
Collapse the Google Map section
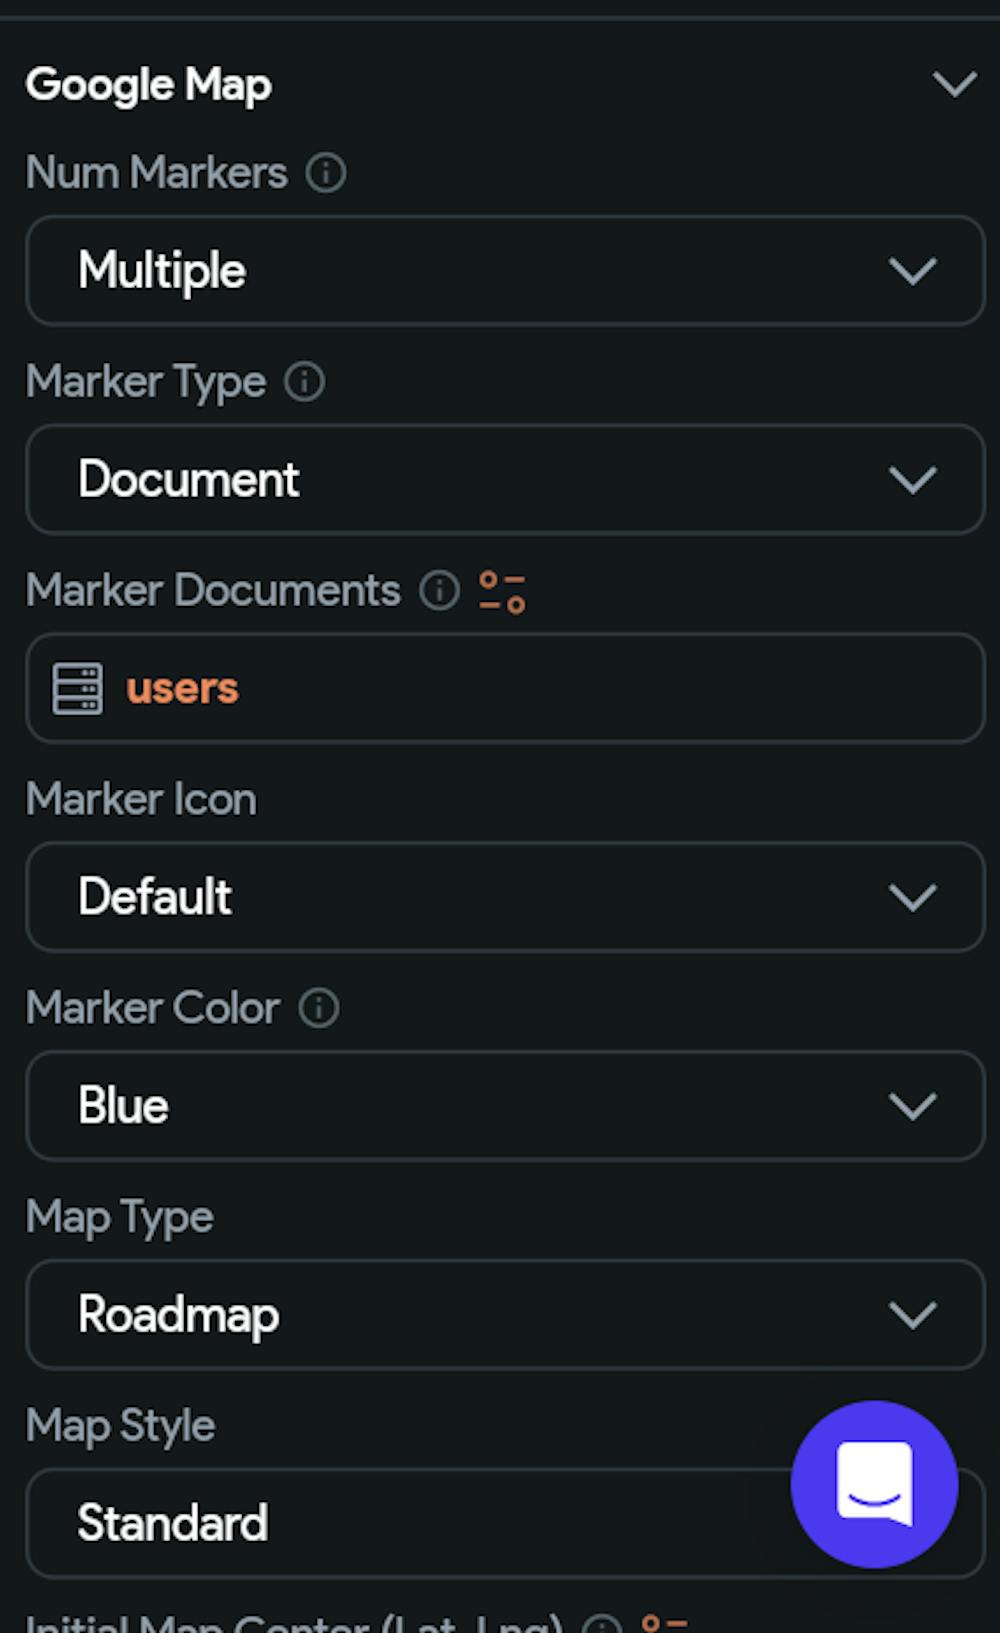click(955, 84)
